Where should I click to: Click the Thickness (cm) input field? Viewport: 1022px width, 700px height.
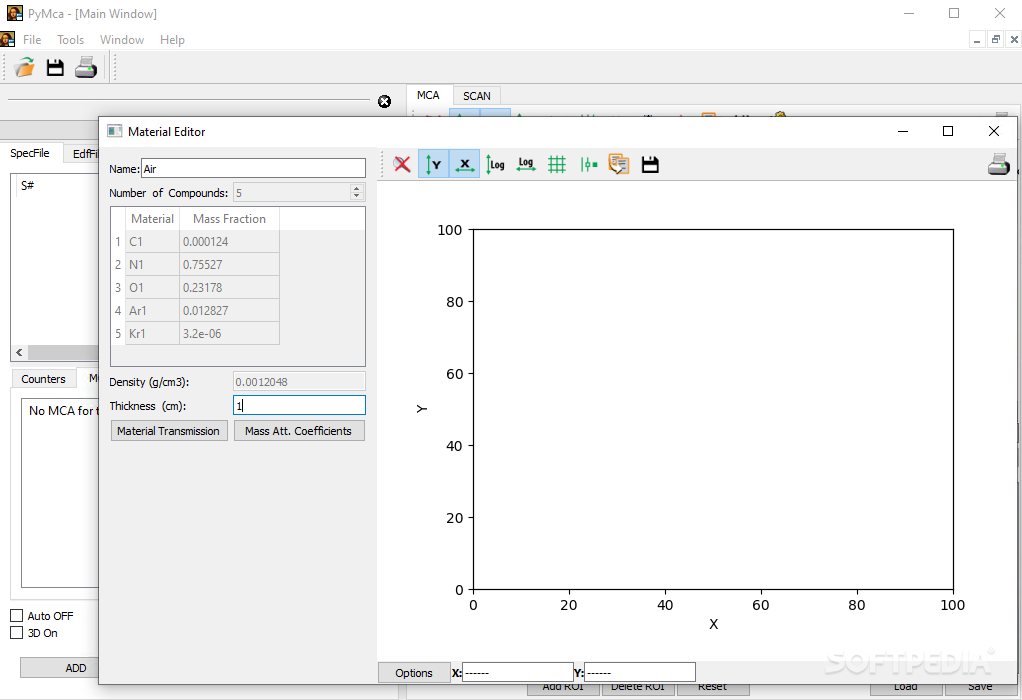pyautogui.click(x=299, y=405)
